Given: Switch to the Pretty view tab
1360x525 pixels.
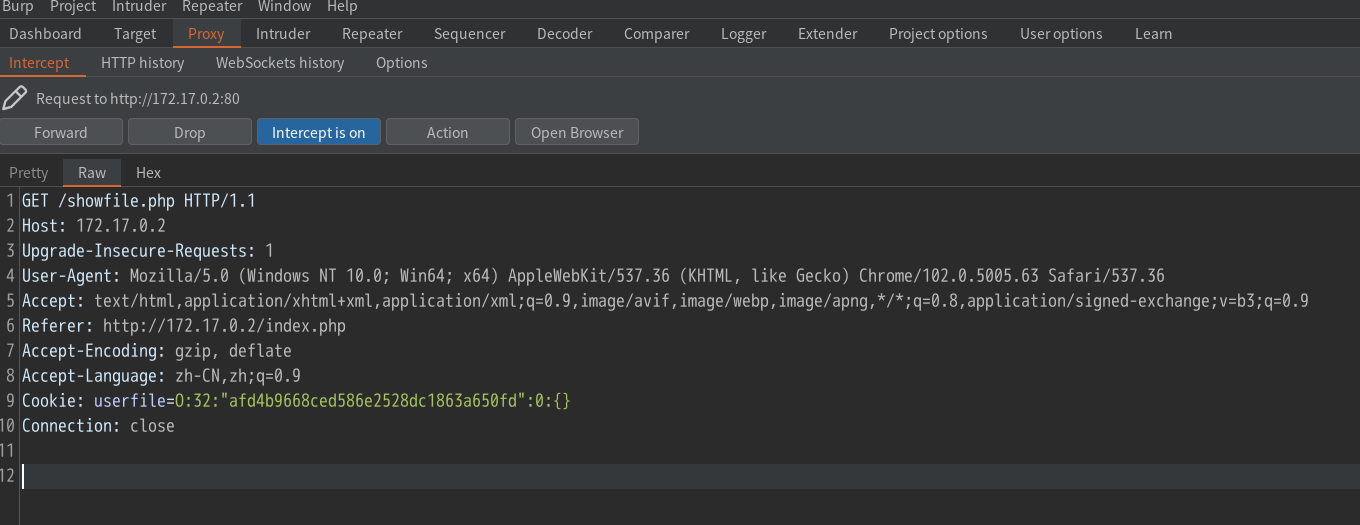Looking at the screenshot, I should (29, 173).
